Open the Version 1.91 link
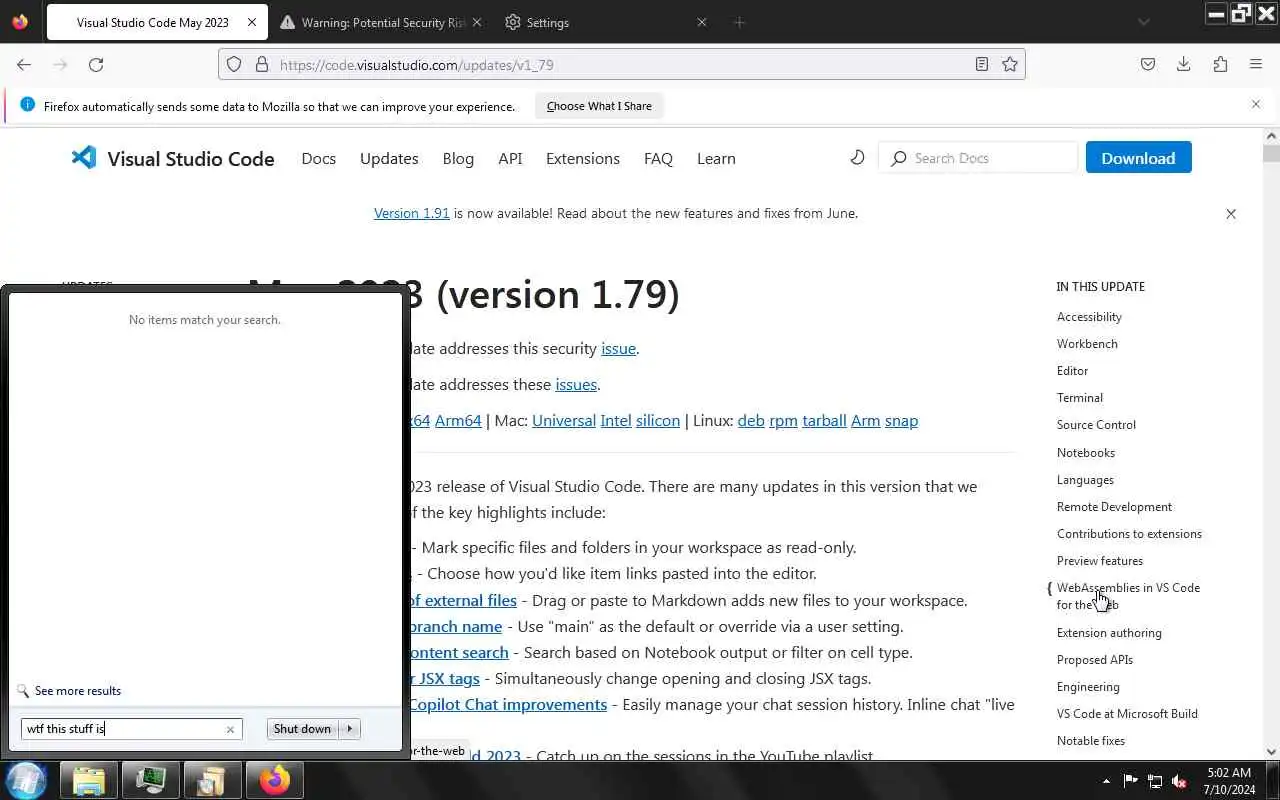Screen dimensions: 1280x800 click(412, 213)
